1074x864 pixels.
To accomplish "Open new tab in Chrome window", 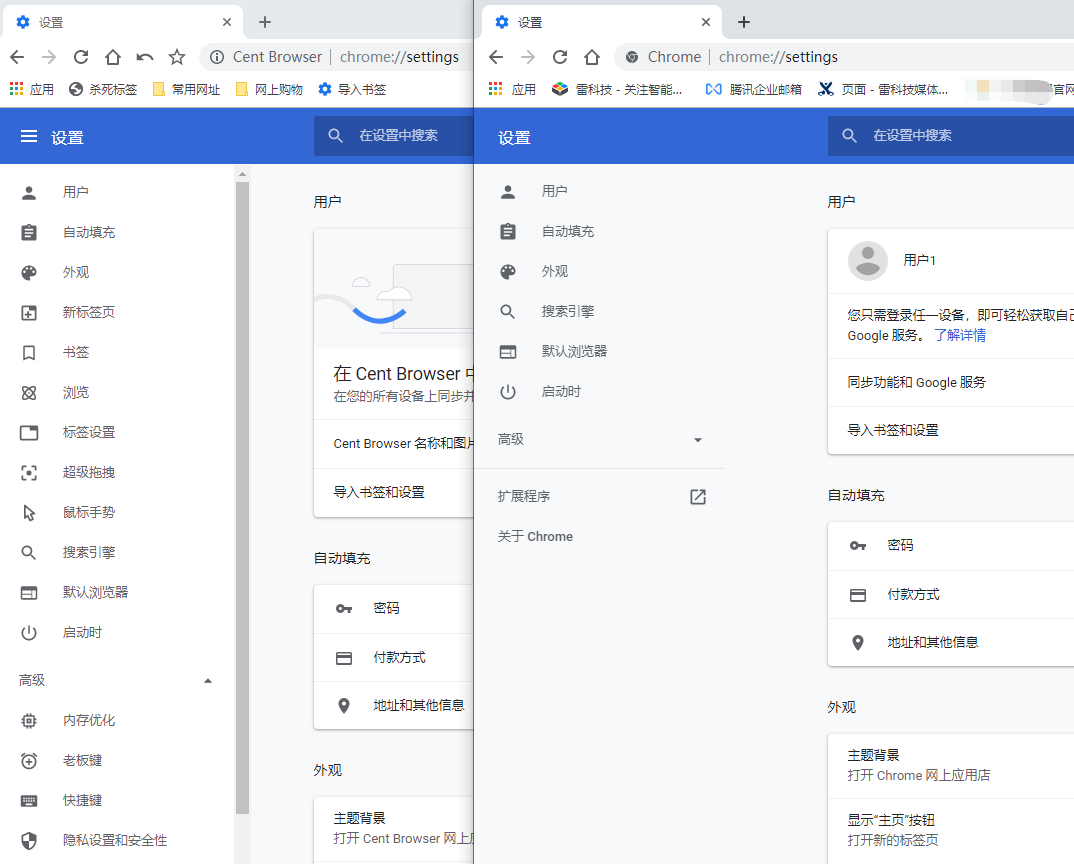I will tap(744, 22).
